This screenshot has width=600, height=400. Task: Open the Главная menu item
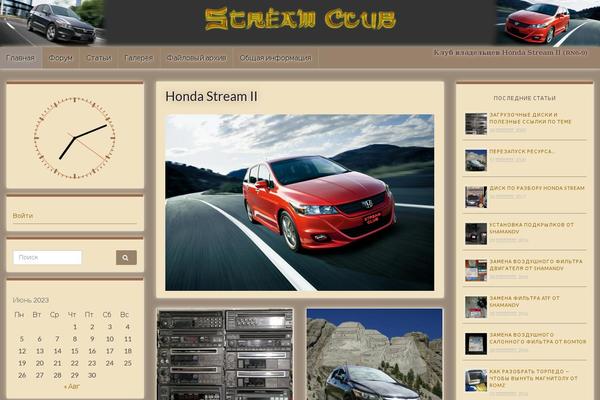click(21, 58)
